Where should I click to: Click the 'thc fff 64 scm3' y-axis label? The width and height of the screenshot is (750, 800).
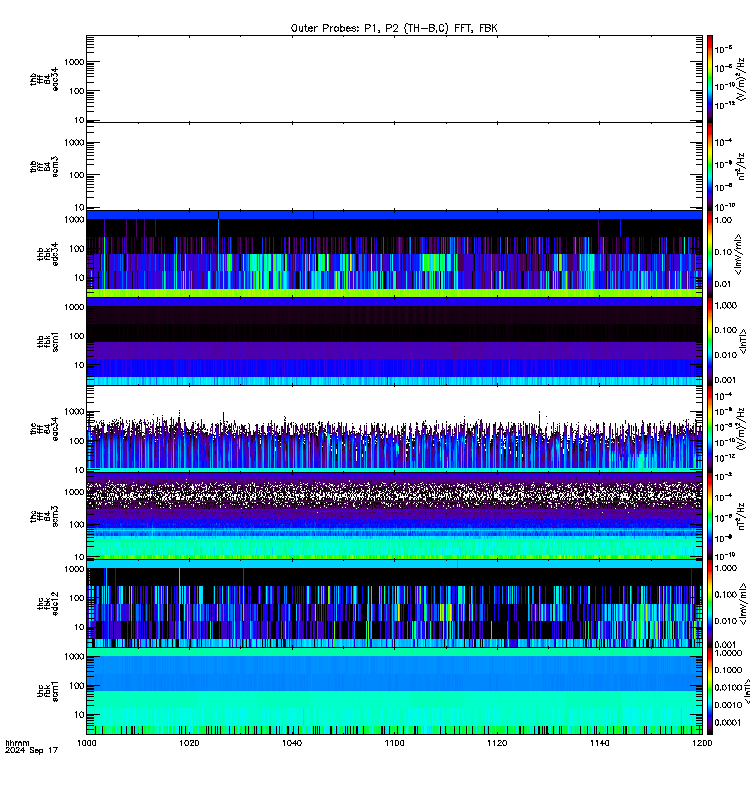point(44,516)
